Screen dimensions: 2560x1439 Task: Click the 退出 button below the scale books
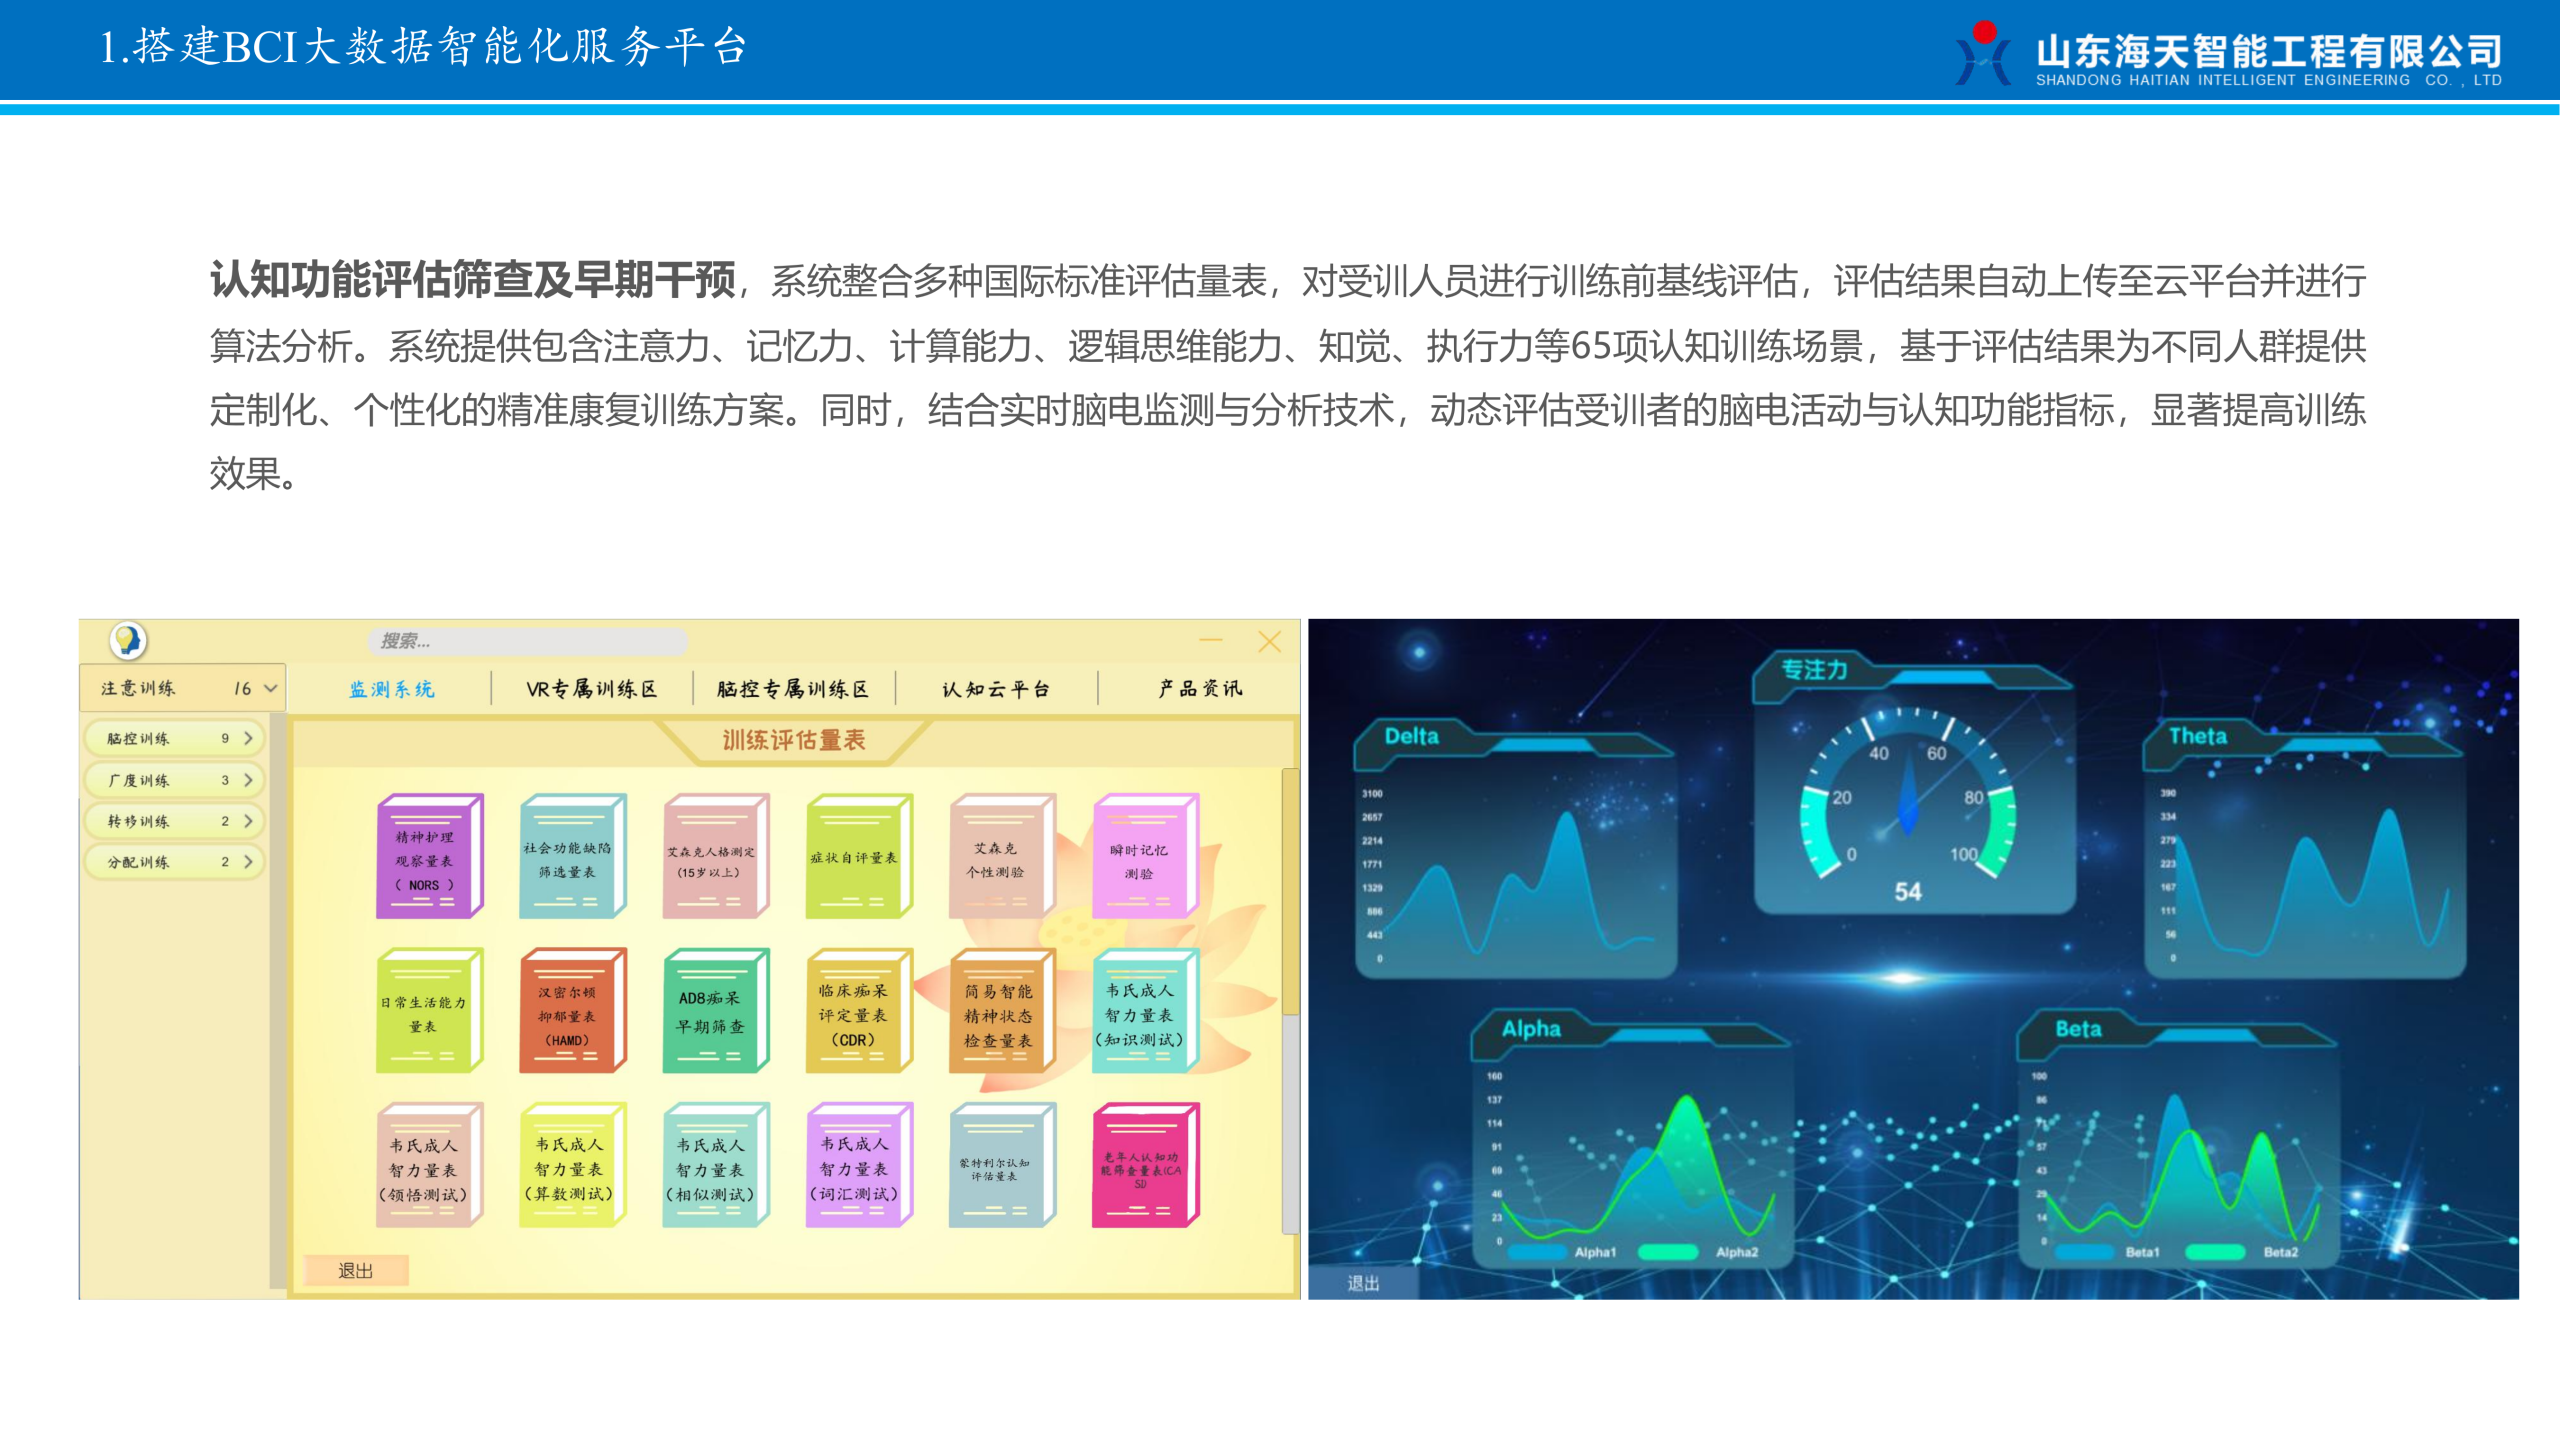tap(356, 1271)
